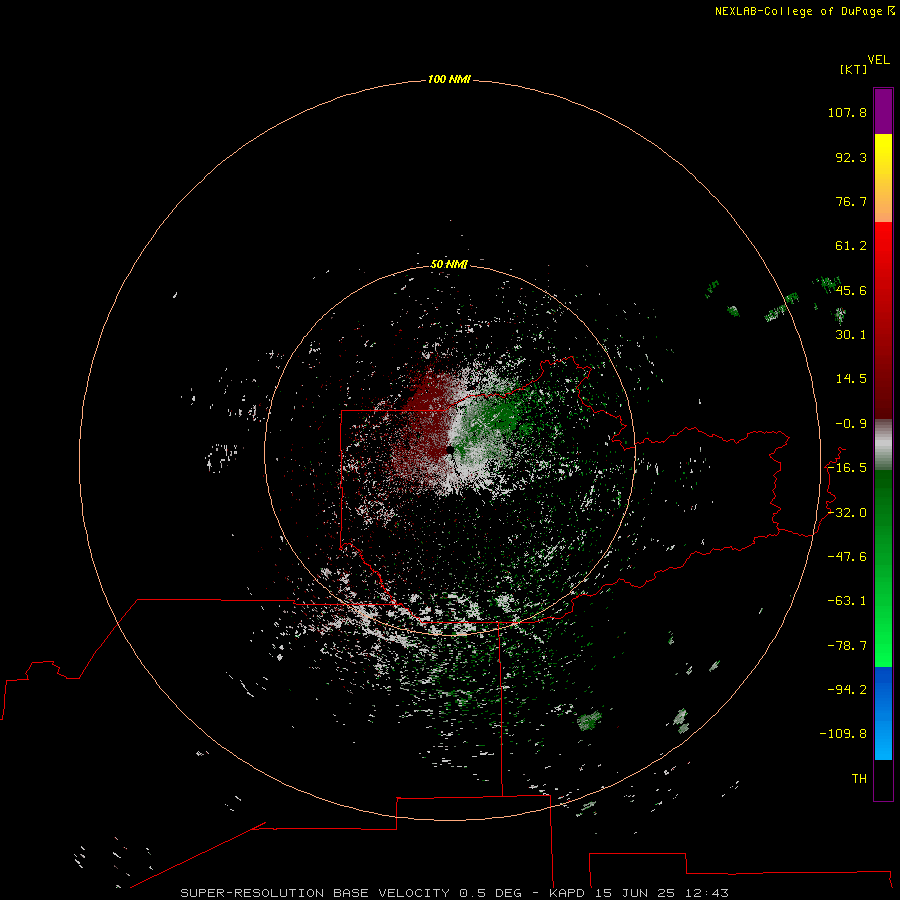Click the yellow-orange segment of the color bar
Viewport: 900px width, 900px height.
(883, 178)
